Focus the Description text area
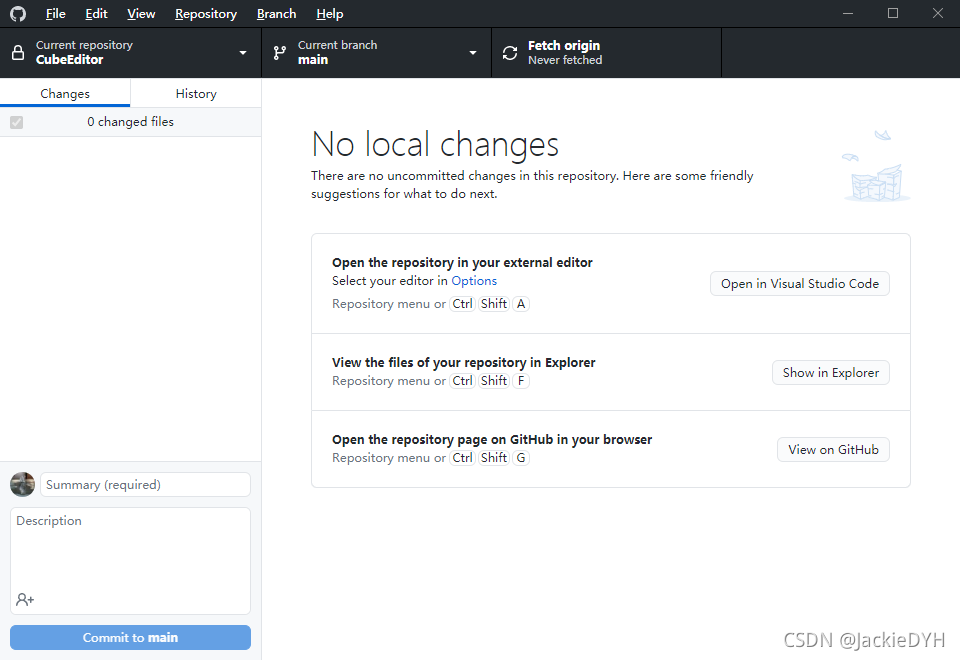 [x=130, y=560]
